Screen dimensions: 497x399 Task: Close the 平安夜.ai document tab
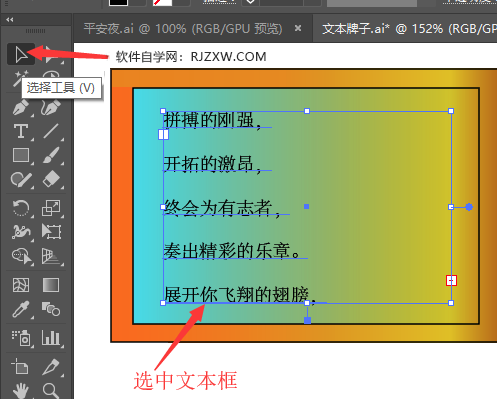[298, 28]
